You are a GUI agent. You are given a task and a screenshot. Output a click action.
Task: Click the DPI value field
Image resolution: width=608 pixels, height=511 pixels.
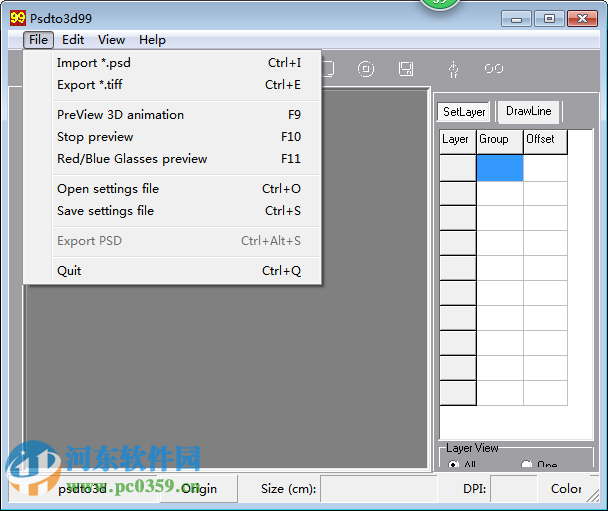click(514, 489)
